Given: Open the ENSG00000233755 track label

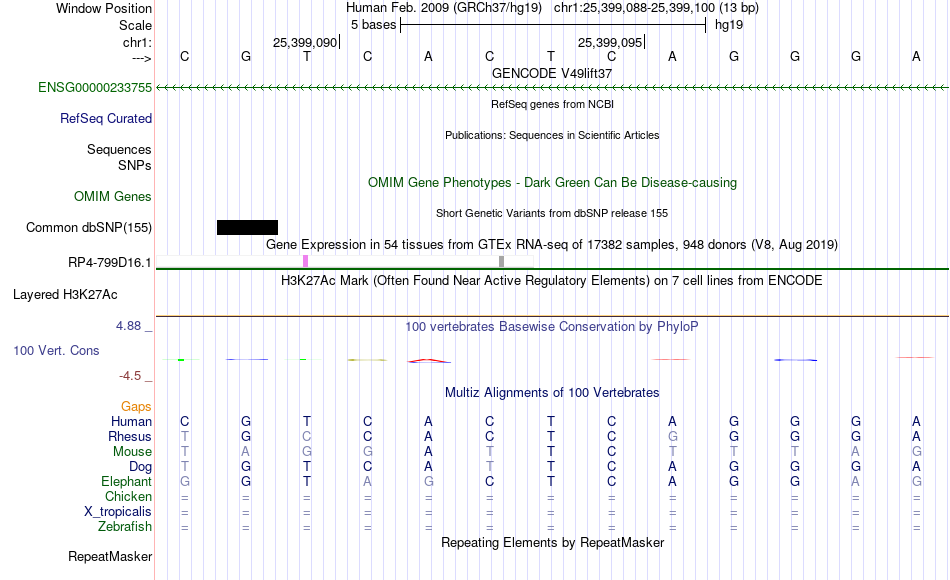Looking at the screenshot, I should coord(95,87).
